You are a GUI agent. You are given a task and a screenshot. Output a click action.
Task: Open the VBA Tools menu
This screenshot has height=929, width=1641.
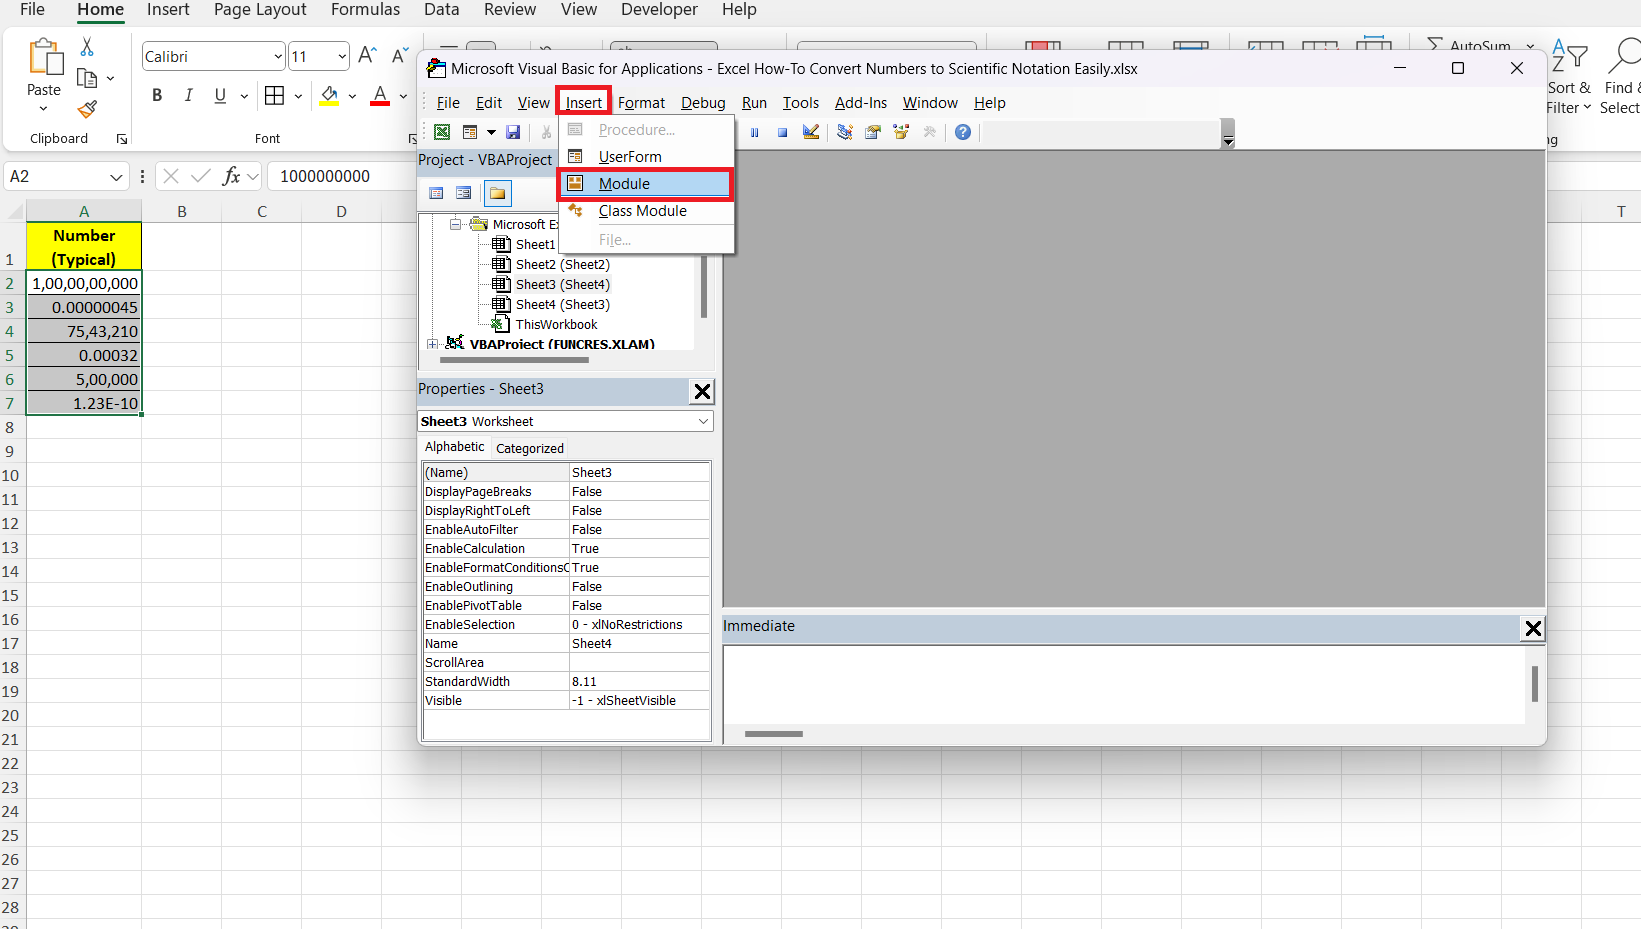click(x=800, y=103)
